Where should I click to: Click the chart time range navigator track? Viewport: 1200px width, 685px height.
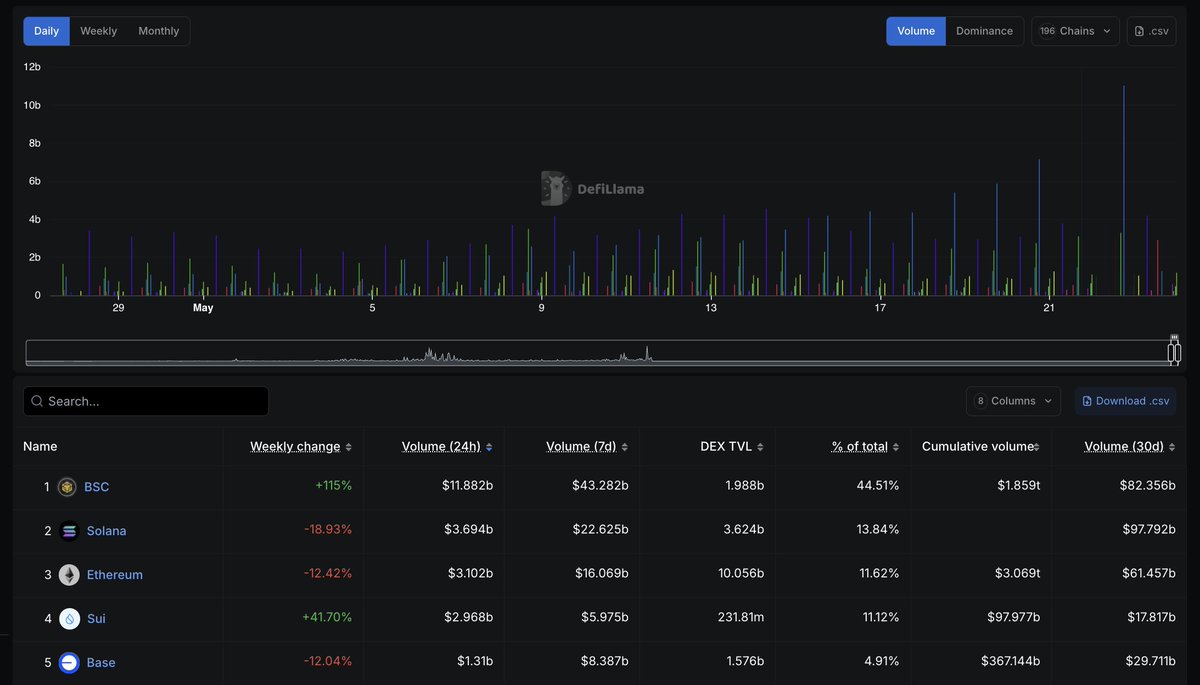598,352
